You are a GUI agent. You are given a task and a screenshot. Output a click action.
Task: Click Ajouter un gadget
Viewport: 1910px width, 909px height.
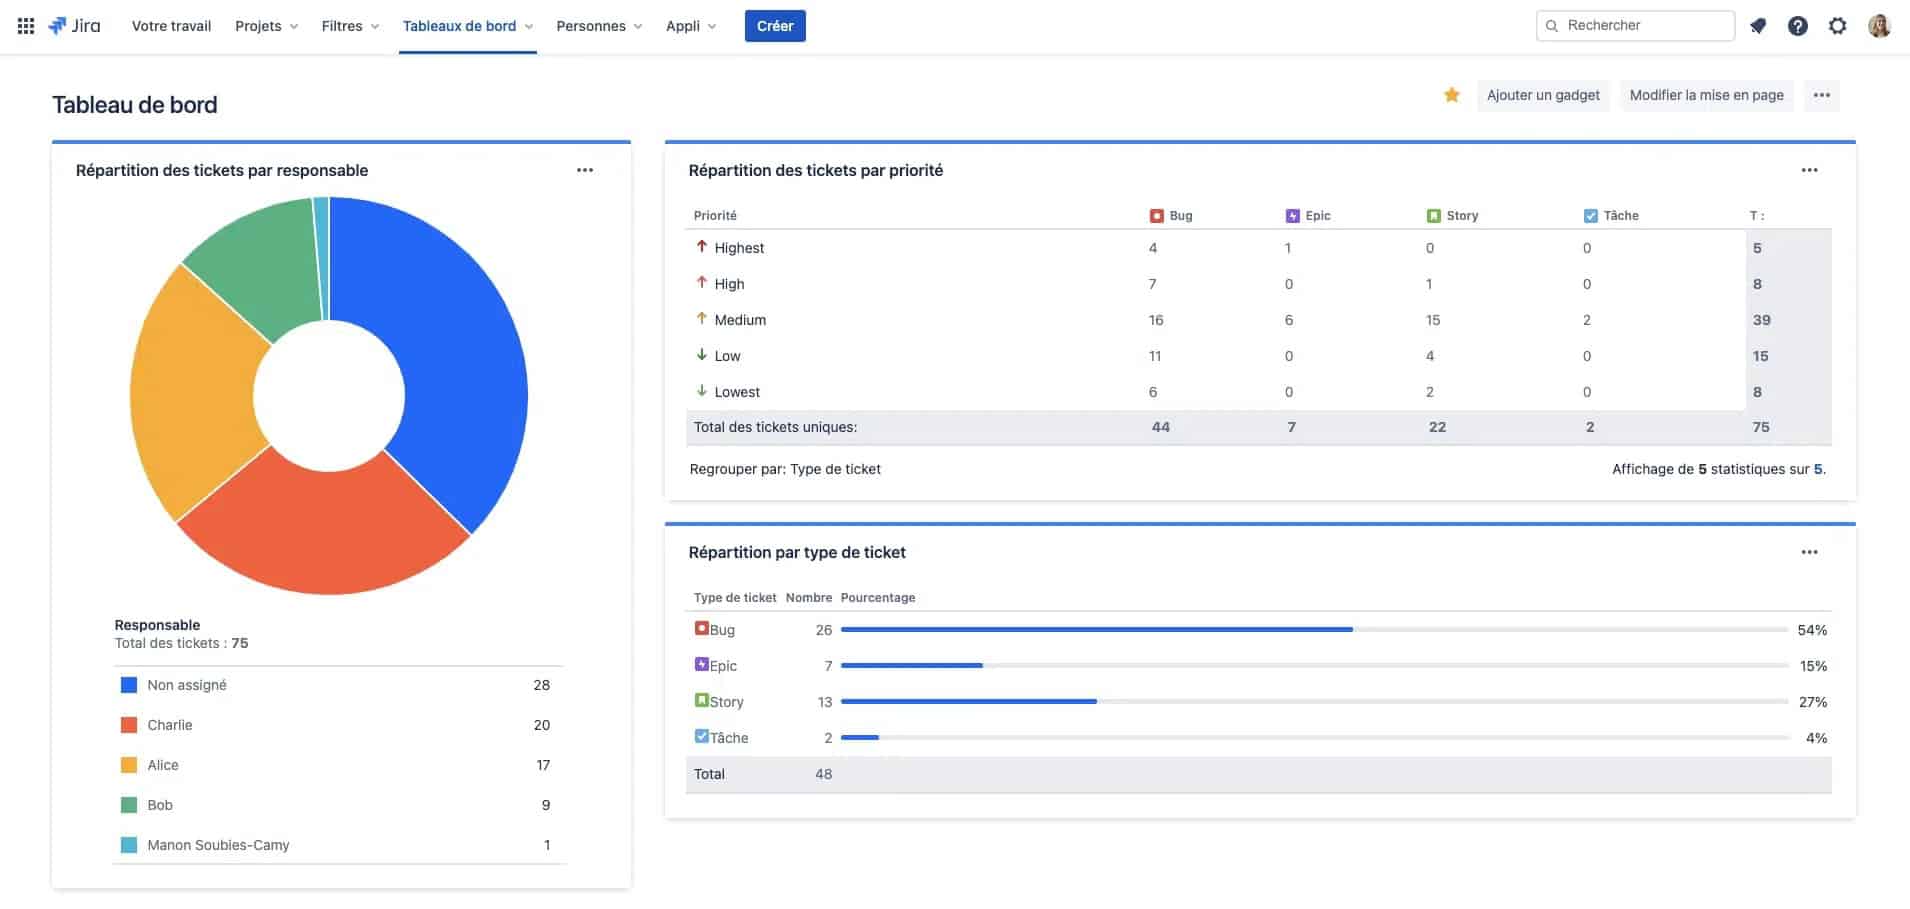click(1543, 95)
